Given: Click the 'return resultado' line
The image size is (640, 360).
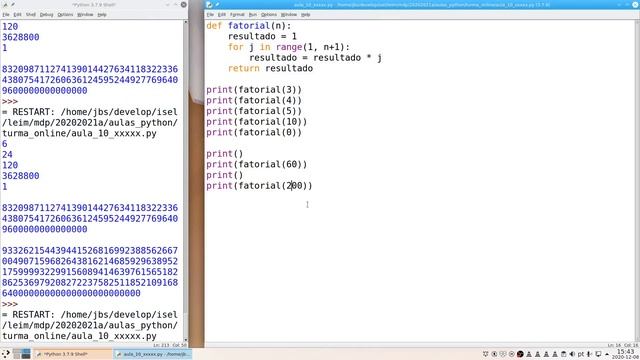Looking at the screenshot, I should [x=270, y=68].
